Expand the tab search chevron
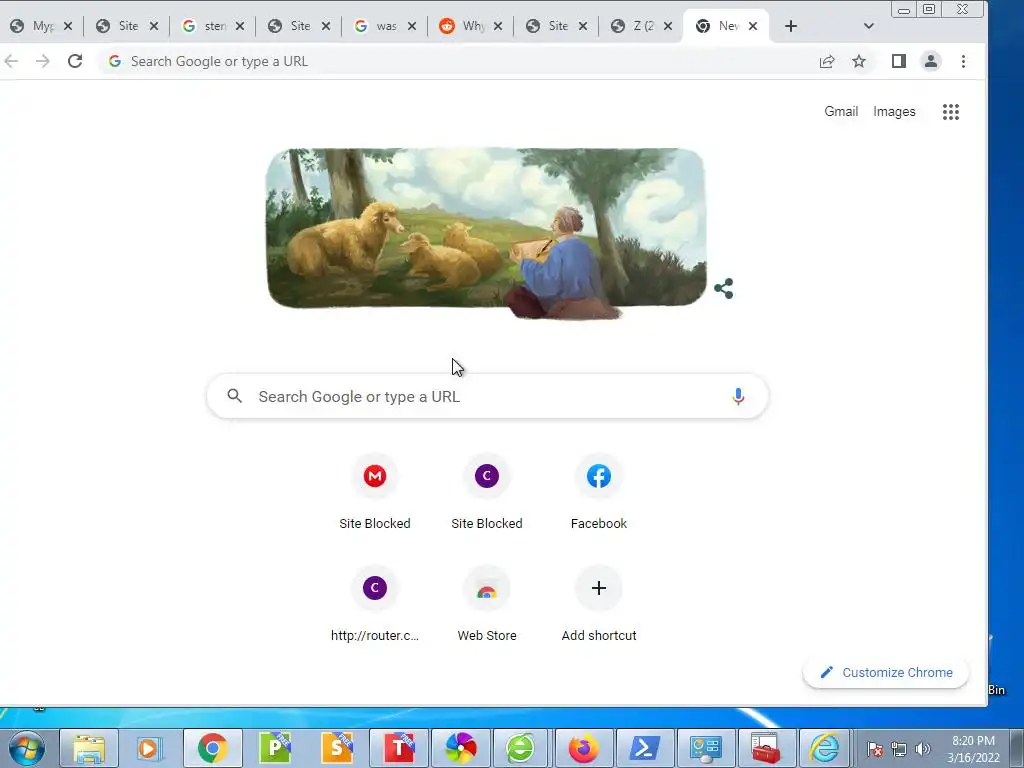 point(869,26)
